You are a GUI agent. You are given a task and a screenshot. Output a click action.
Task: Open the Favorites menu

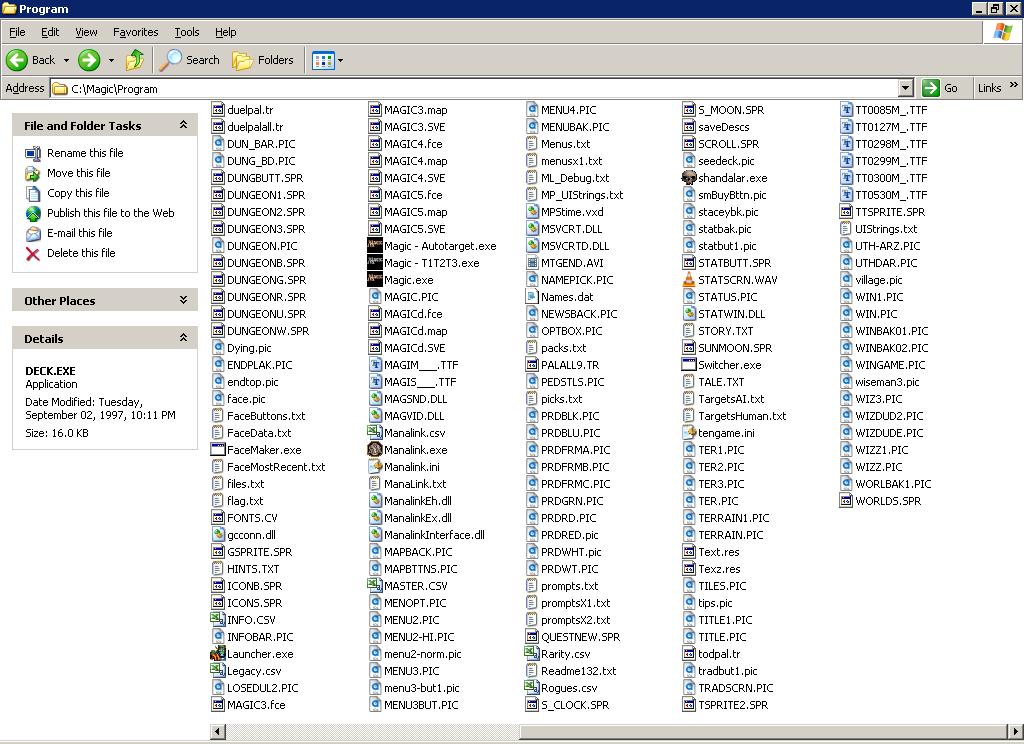click(x=135, y=32)
